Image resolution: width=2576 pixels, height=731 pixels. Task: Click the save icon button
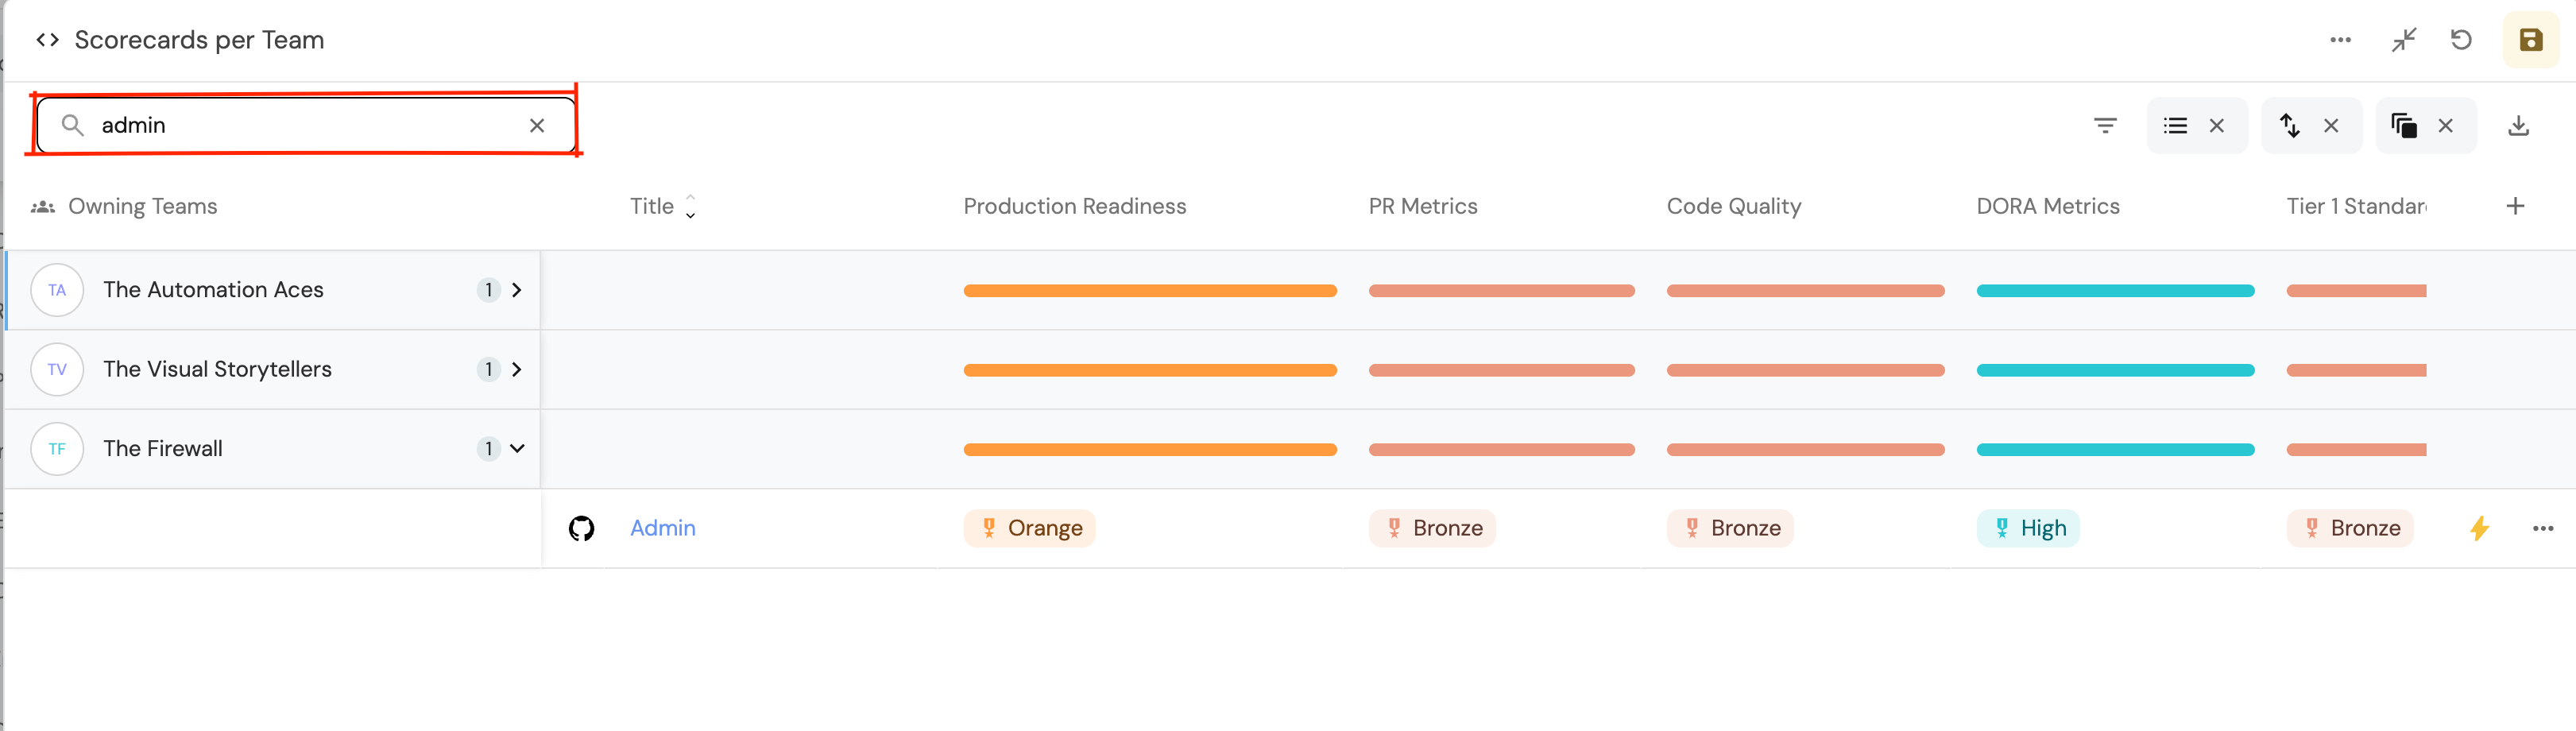click(2530, 40)
